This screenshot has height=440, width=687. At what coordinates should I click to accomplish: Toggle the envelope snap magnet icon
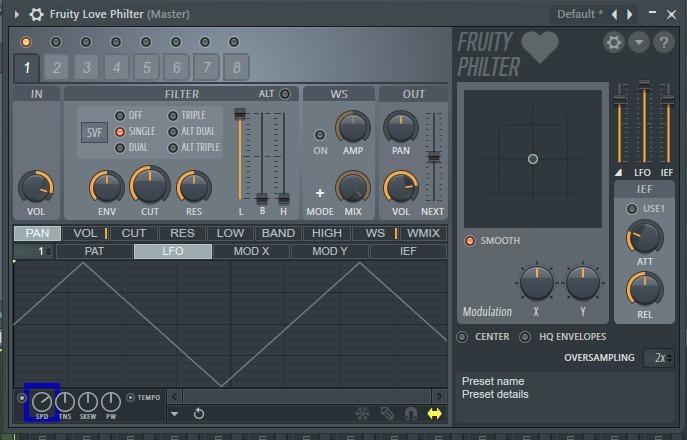tap(411, 414)
